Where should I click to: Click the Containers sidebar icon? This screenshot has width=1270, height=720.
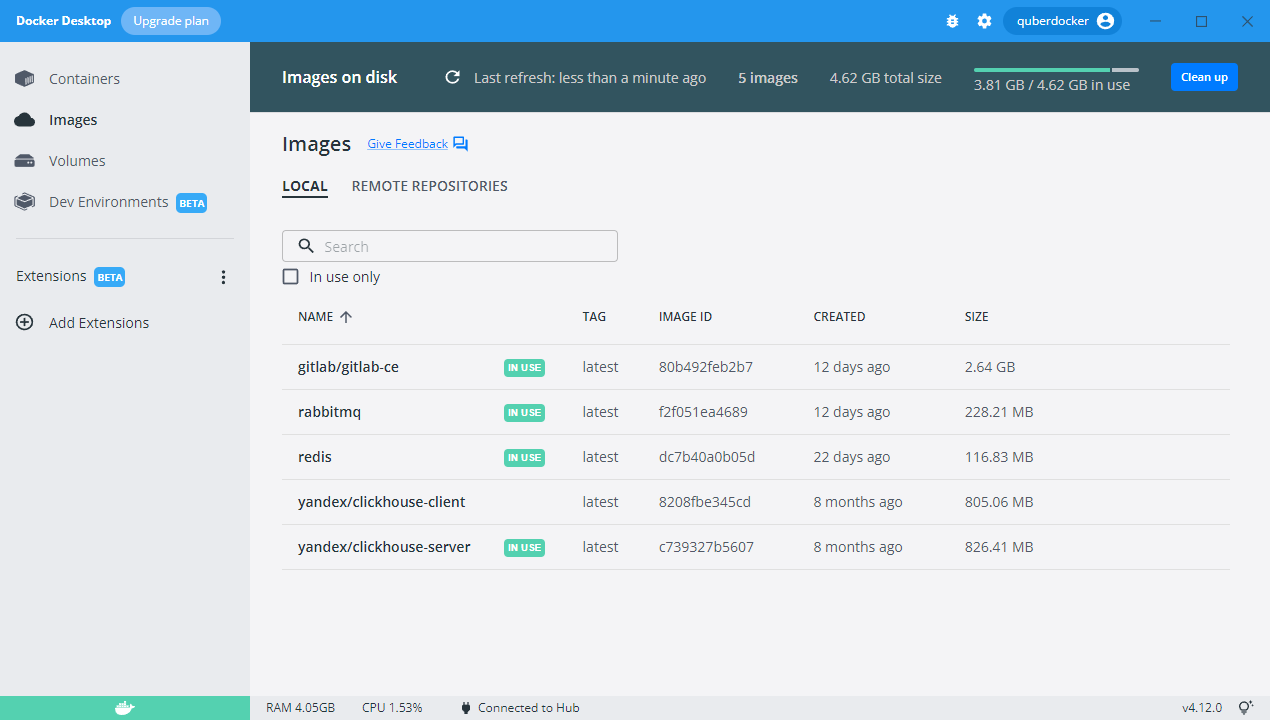[x=25, y=79]
